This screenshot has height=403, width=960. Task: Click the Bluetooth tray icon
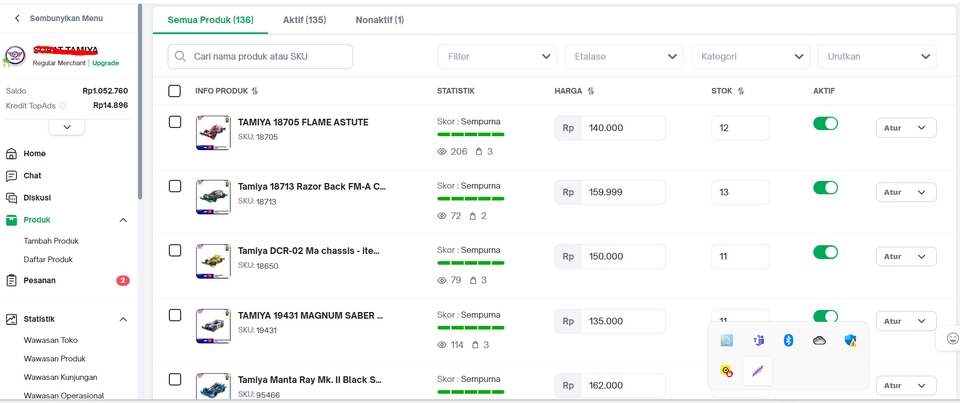point(789,341)
